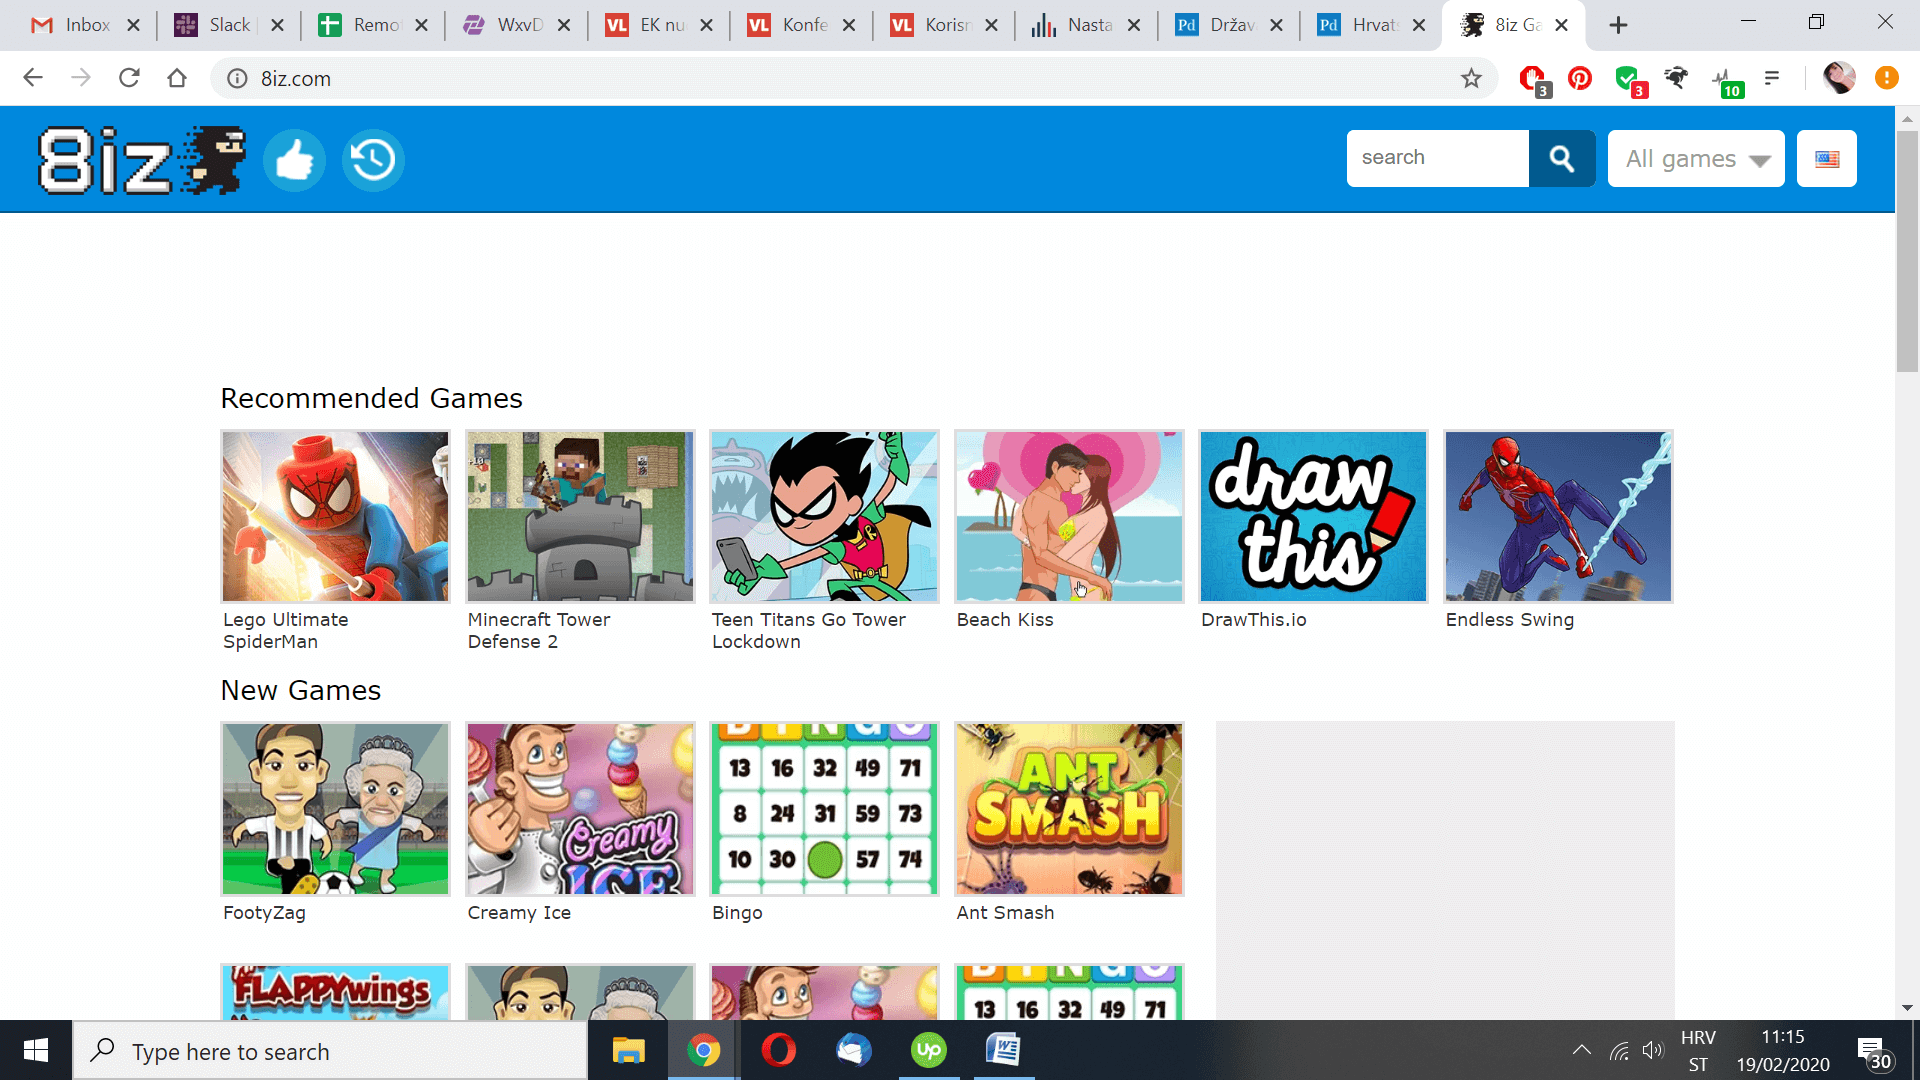
Task: Click the Pinterest extension icon
Action: click(x=1580, y=78)
